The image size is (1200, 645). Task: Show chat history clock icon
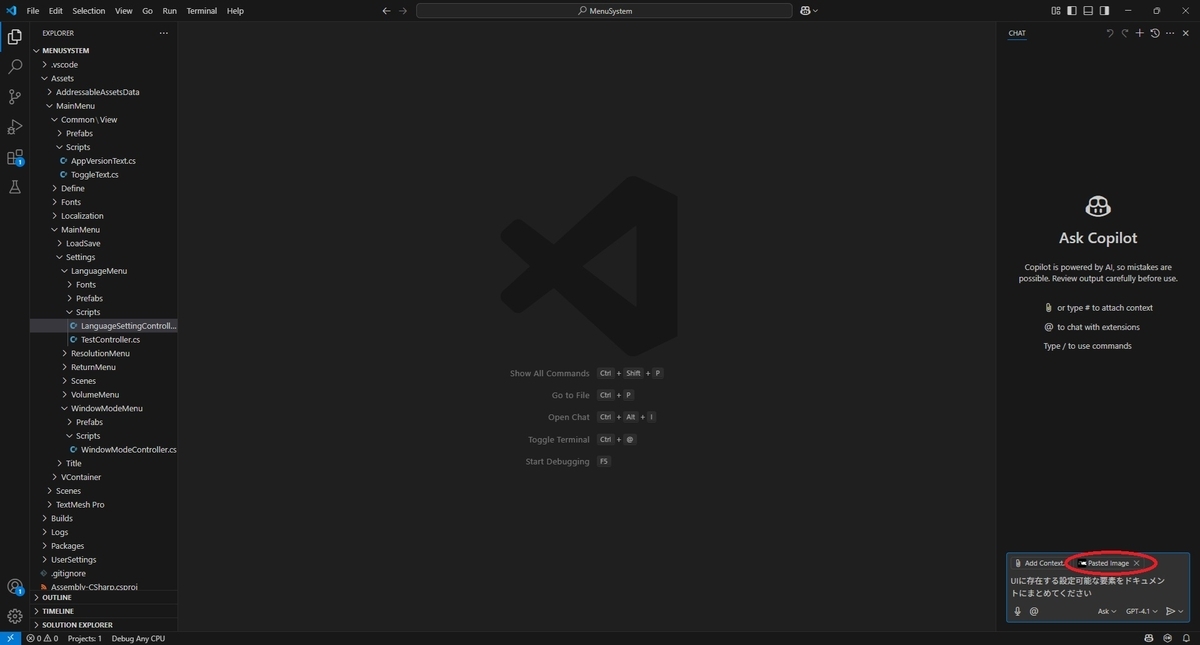pos(1155,33)
